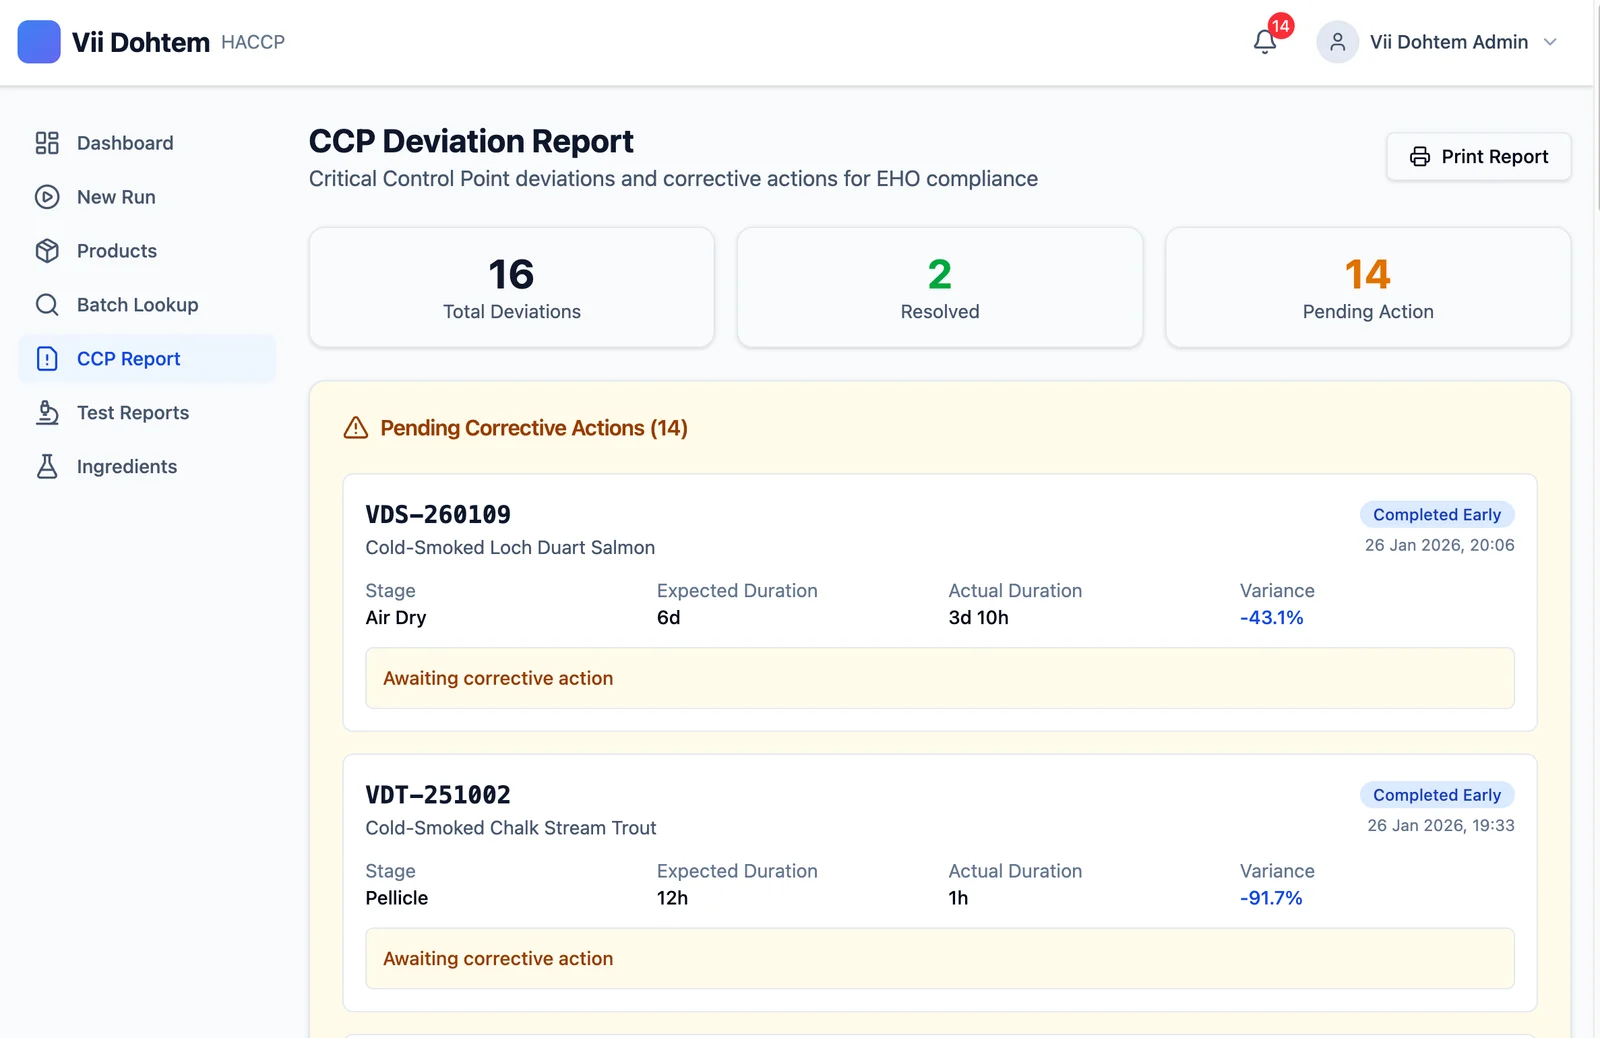
Task: Select the CCP Report menu item
Action: (147, 359)
